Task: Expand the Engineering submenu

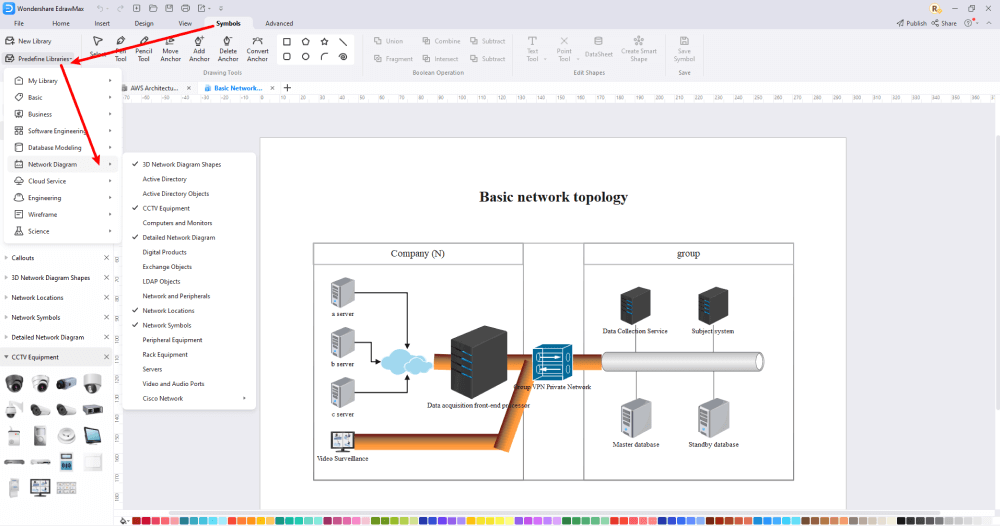Action: (x=62, y=198)
